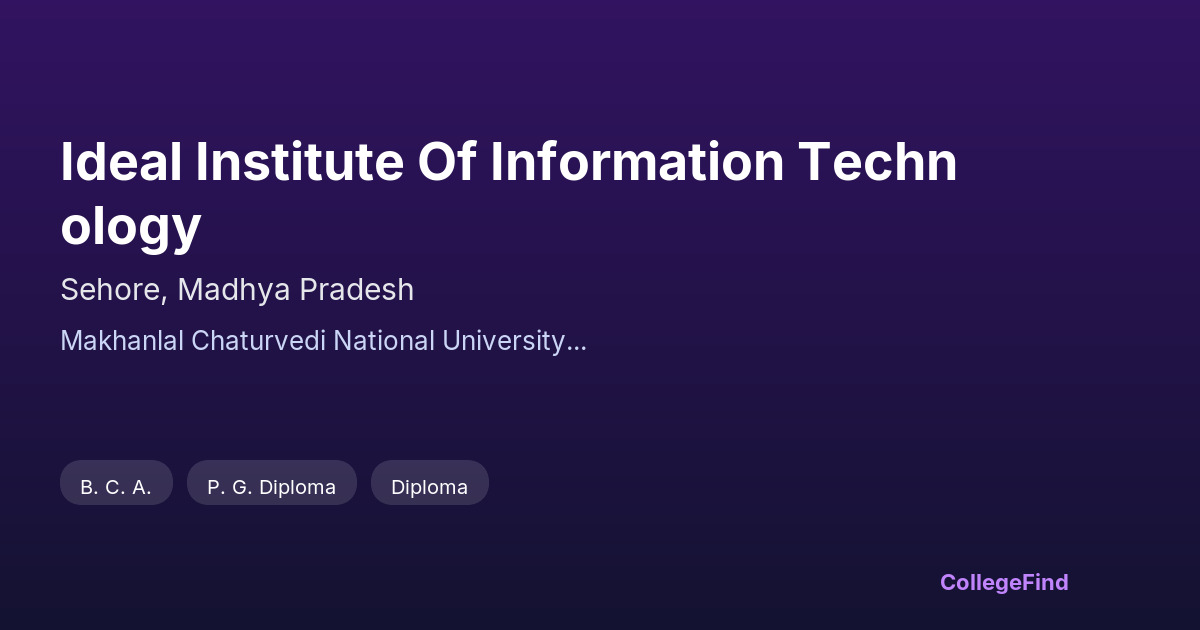Click the wrapped "ology" title text
The width and height of the screenshot is (1200, 630).
click(131, 225)
